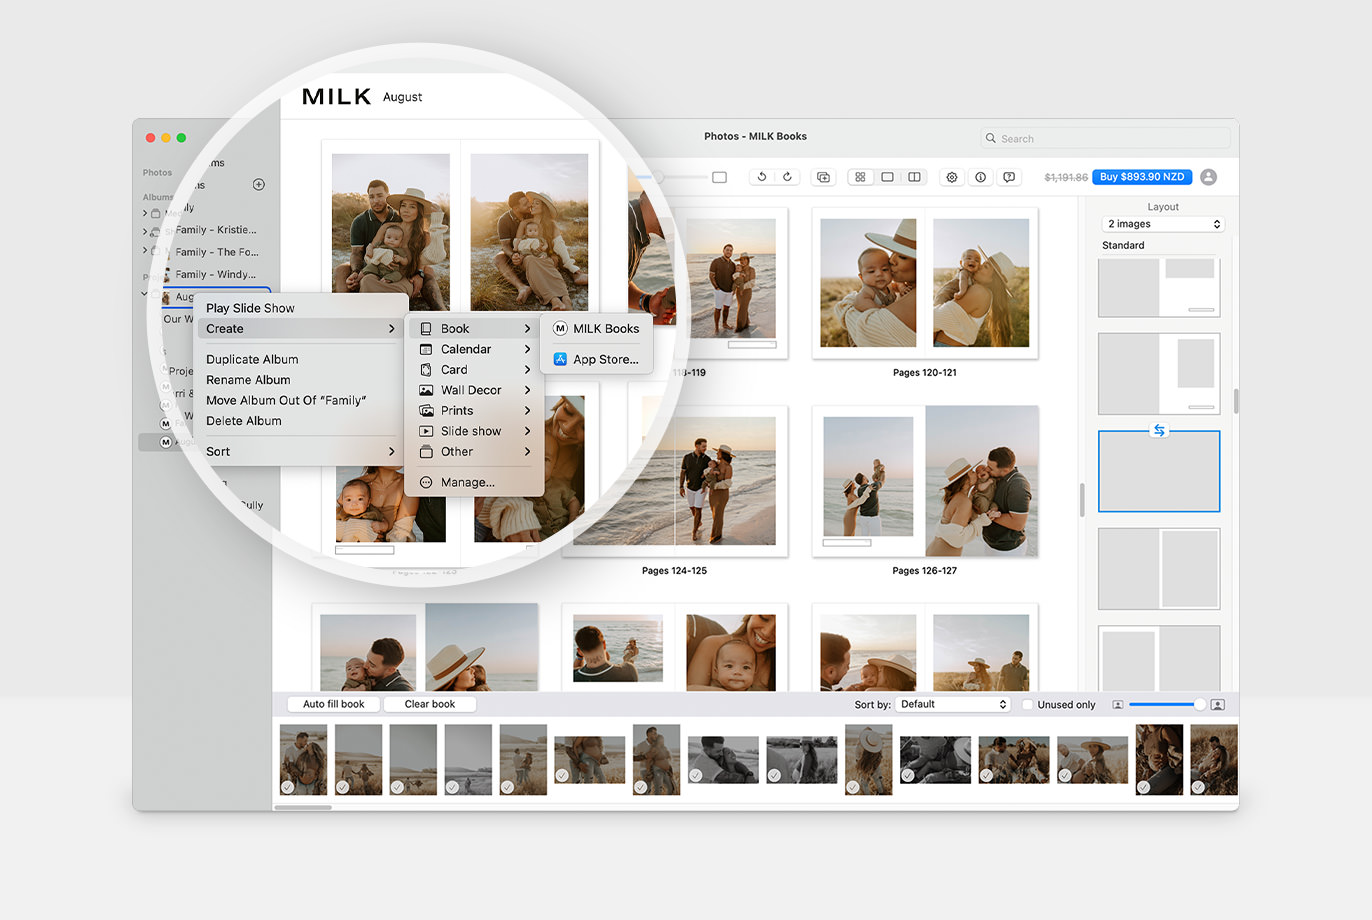Open the 2 images layout dropdown
The height and width of the screenshot is (920, 1372).
pos(1164,224)
